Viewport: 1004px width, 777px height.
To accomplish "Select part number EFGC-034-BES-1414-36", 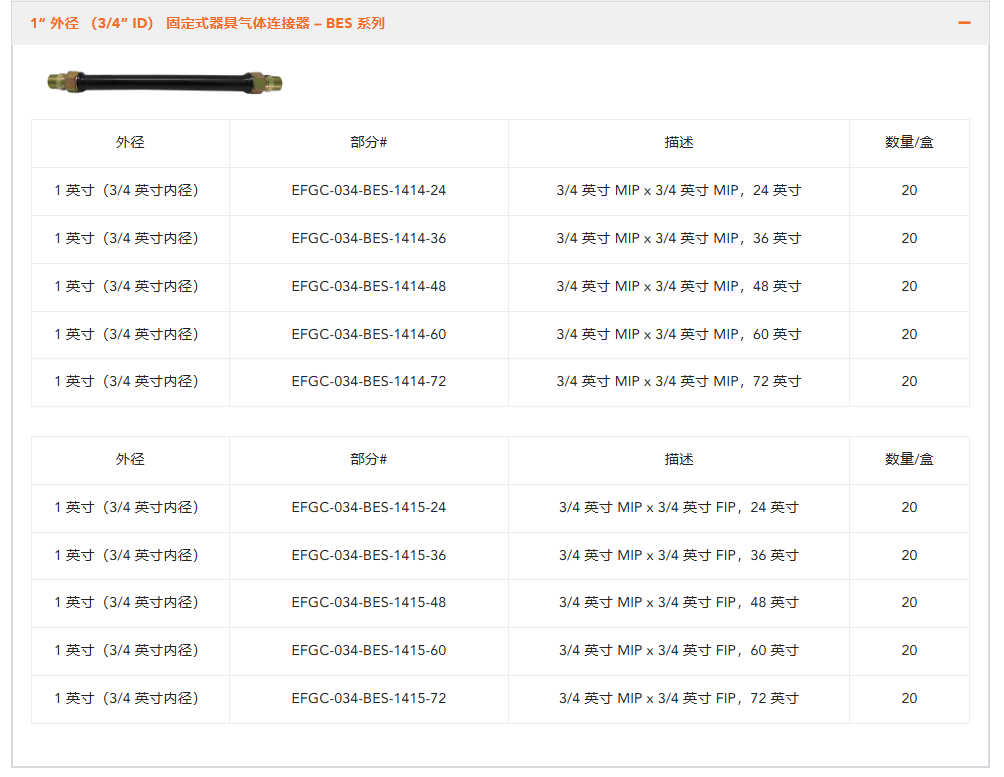I will pos(369,238).
